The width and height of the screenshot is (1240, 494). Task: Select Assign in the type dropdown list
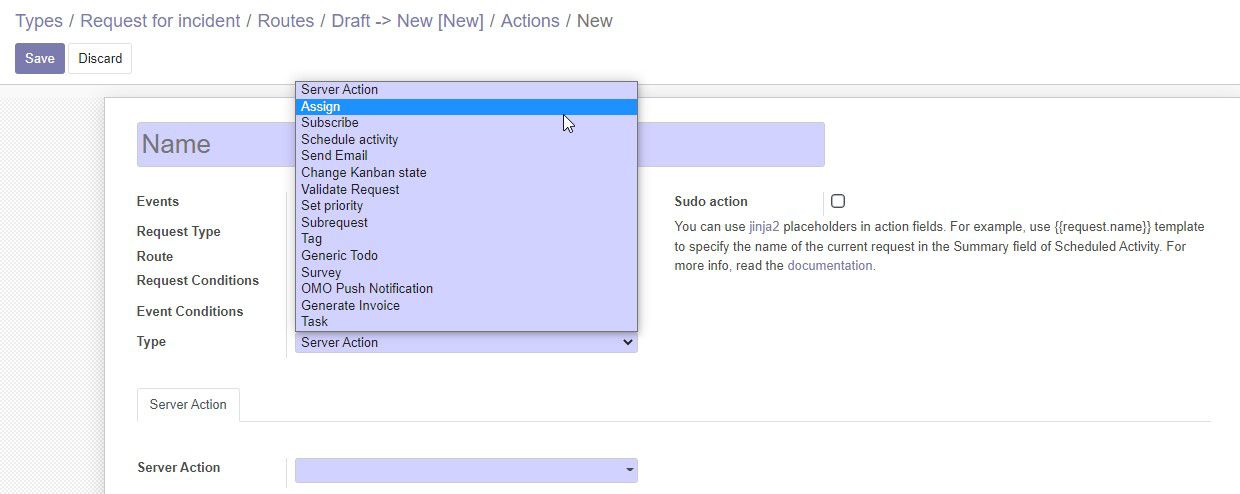pyautogui.click(x=466, y=106)
